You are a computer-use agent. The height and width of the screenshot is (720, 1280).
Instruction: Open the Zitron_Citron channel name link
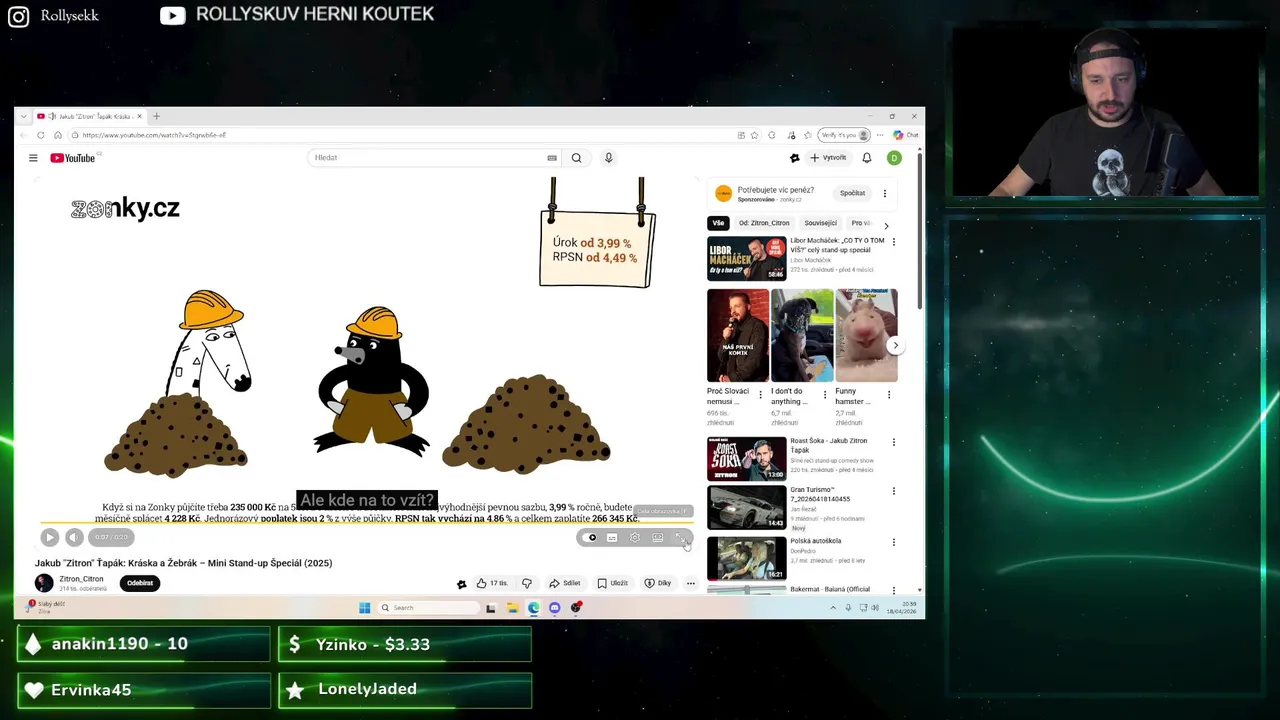pyautogui.click(x=81, y=579)
